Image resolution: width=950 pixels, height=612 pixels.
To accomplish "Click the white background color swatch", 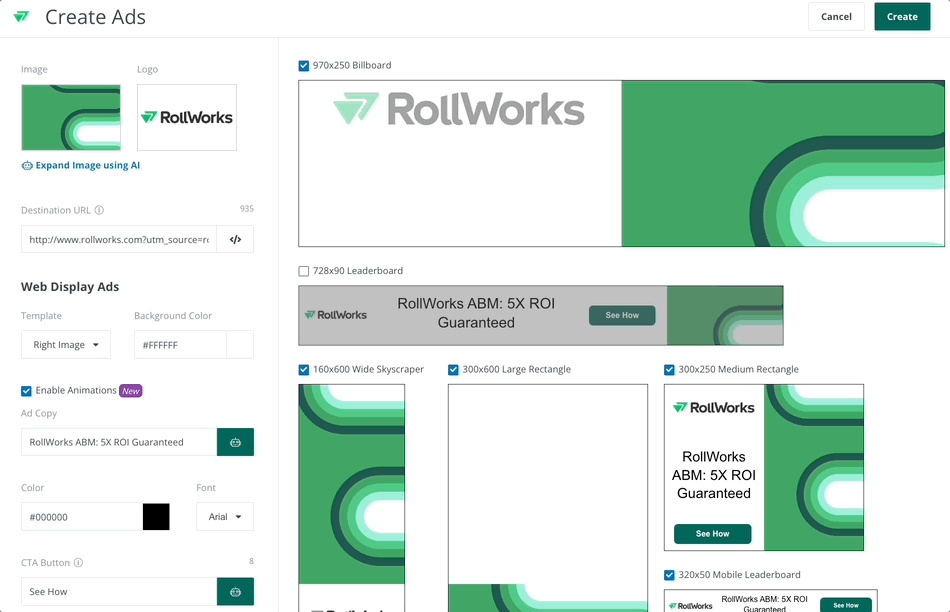I will [x=240, y=345].
